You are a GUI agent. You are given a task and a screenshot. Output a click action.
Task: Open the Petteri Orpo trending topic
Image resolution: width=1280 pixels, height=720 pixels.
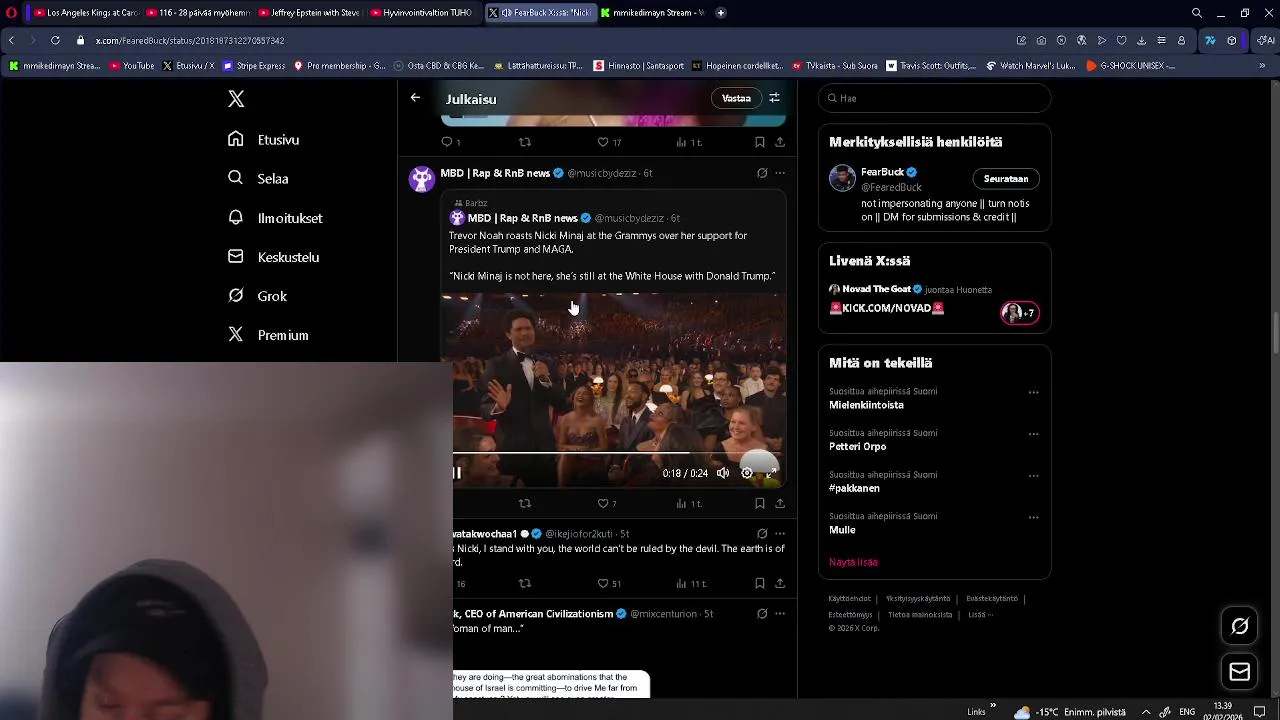click(x=857, y=447)
